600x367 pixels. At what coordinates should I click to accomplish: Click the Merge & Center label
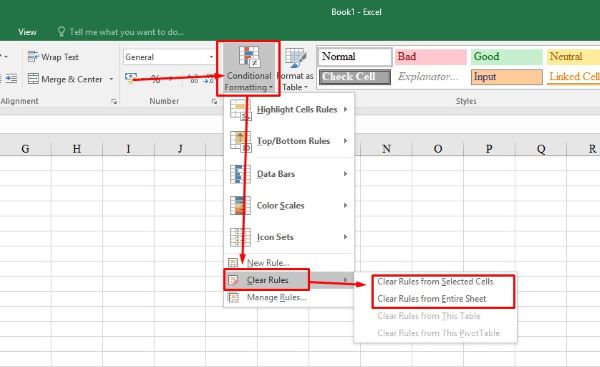point(72,79)
